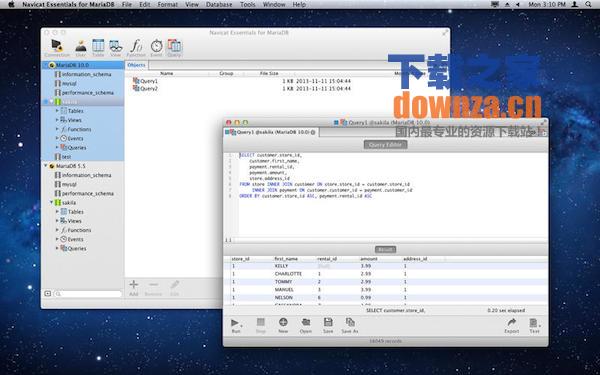Open the File menu
The image size is (600, 375).
coord(127,4)
